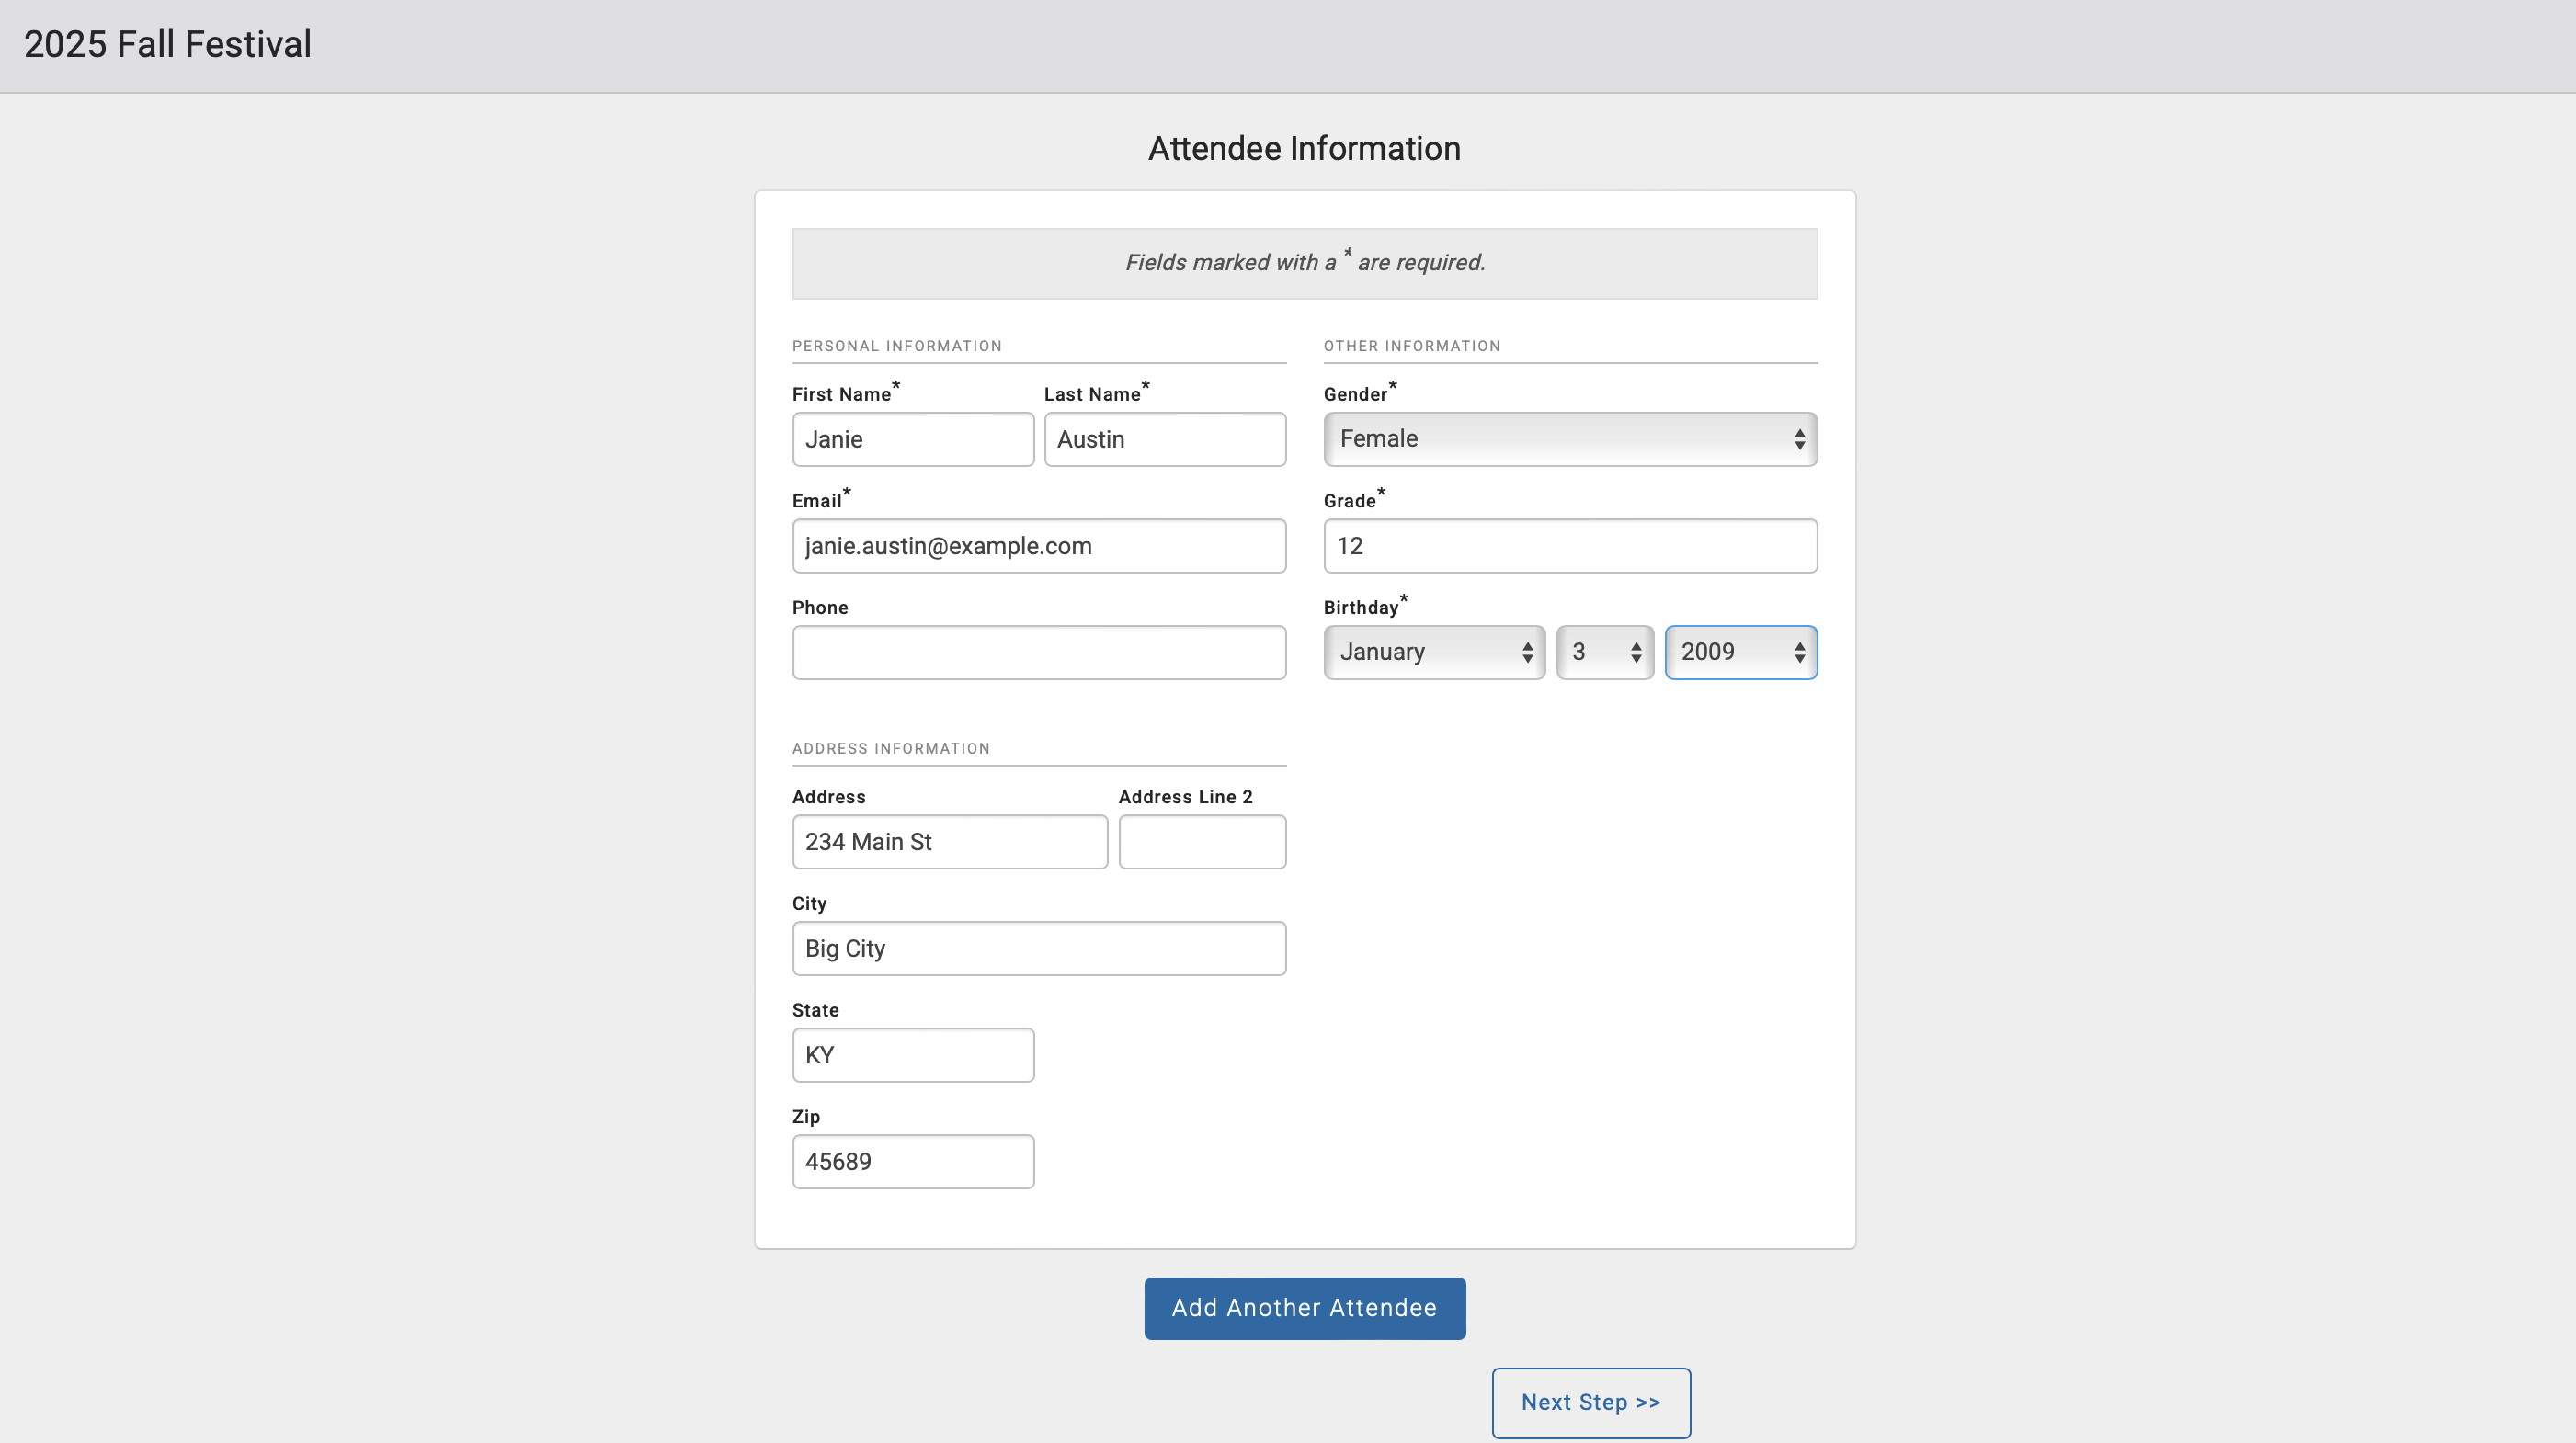Select the Grade field showing 12
Viewport: 2576px width, 1443px height.
tap(1569, 546)
